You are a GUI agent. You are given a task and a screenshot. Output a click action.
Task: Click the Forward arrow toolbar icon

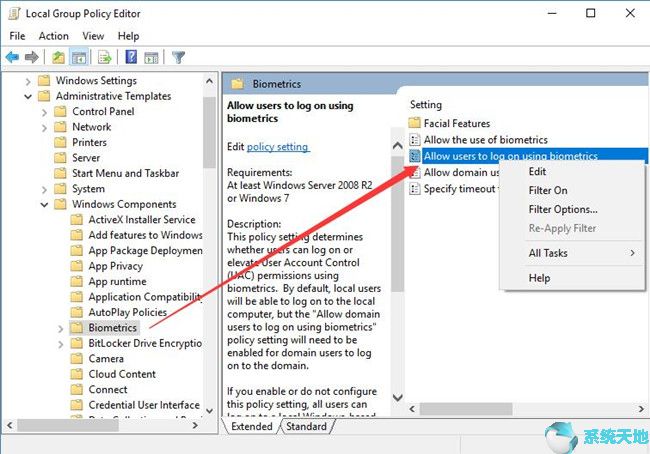coord(32,57)
